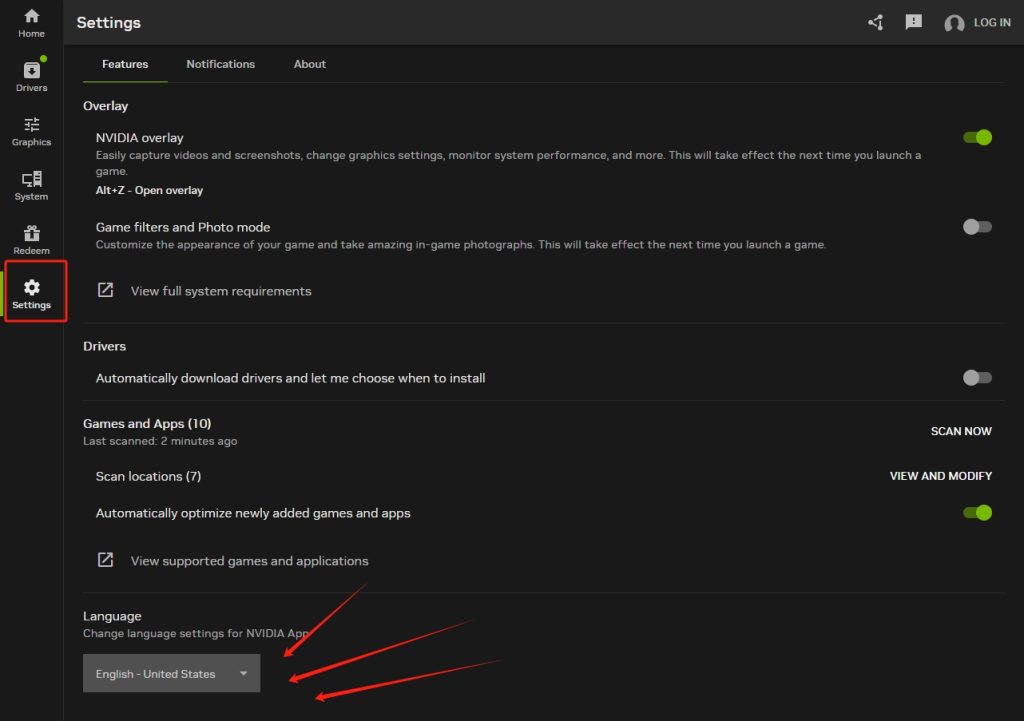This screenshot has height=721, width=1024.
Task: Click the Scan locations (7) label
Action: pos(148,476)
